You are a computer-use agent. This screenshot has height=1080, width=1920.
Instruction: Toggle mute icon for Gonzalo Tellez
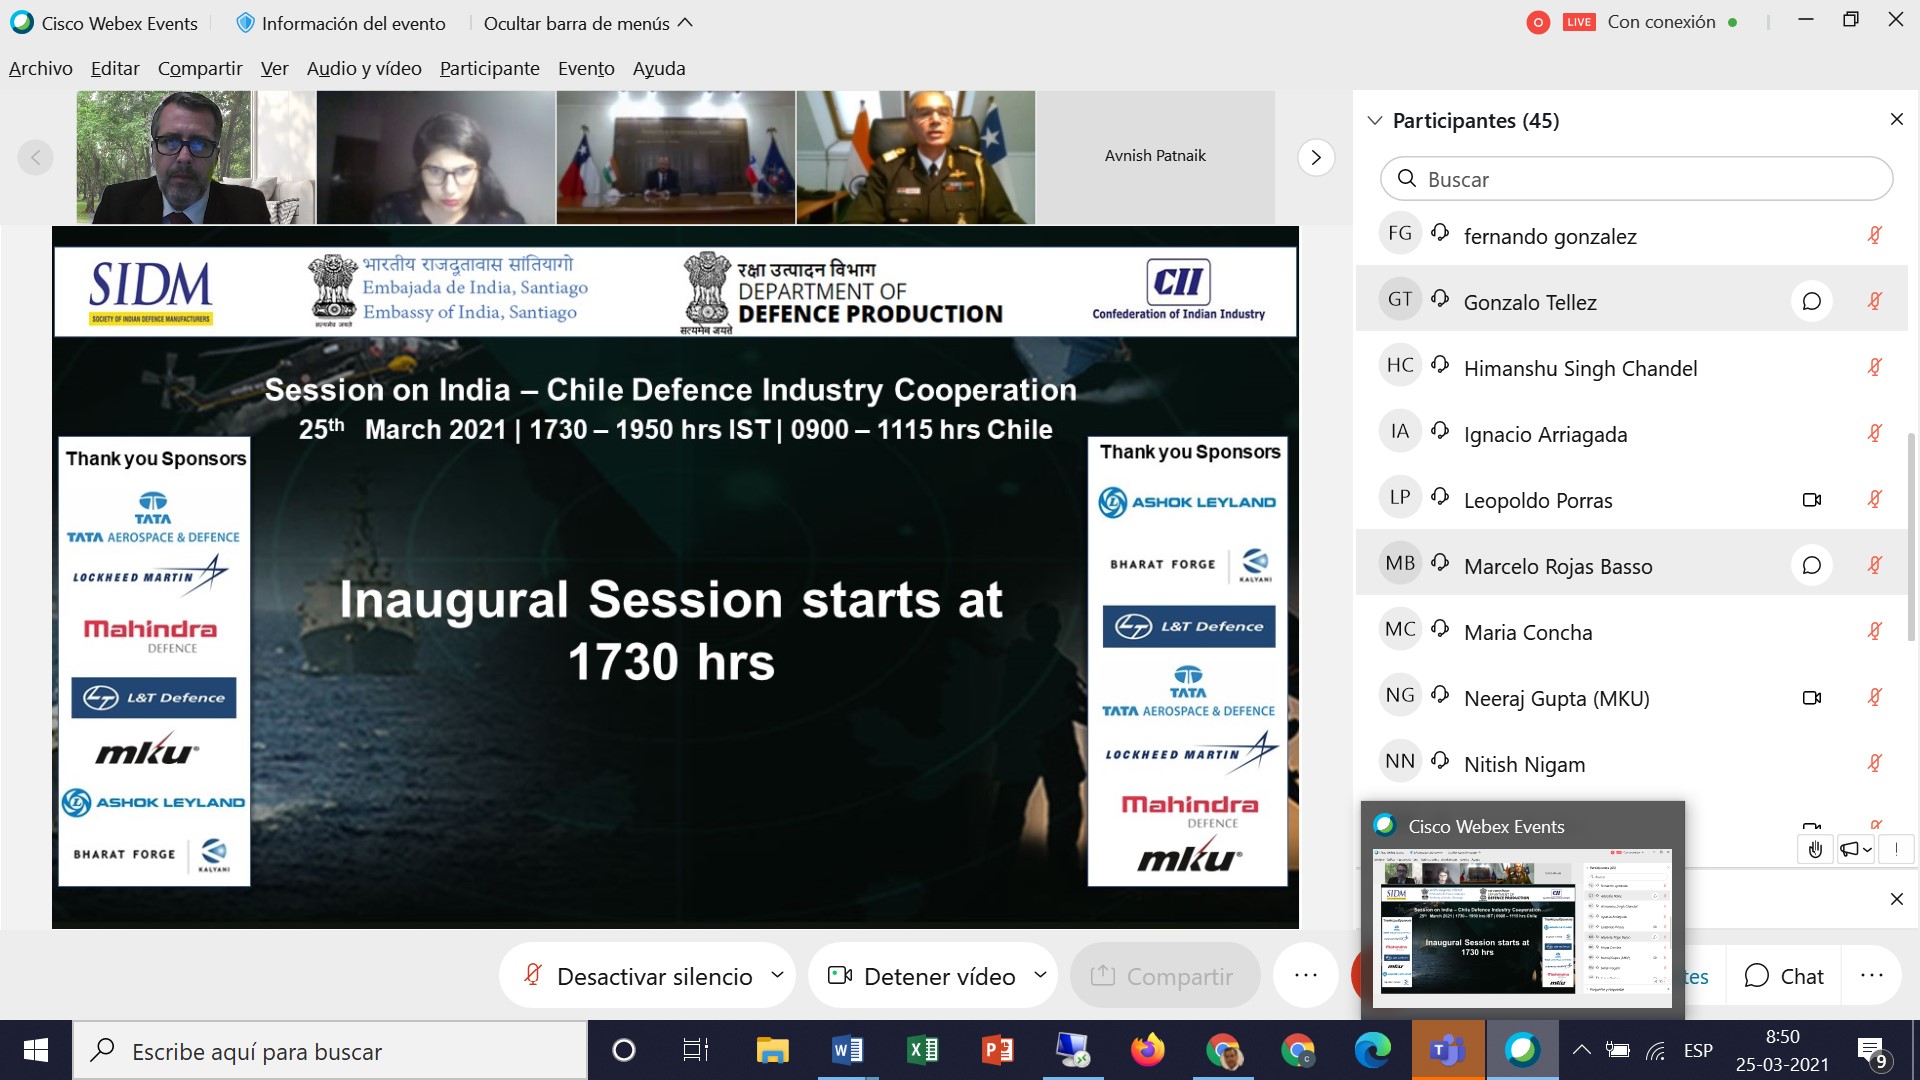pyautogui.click(x=1875, y=301)
